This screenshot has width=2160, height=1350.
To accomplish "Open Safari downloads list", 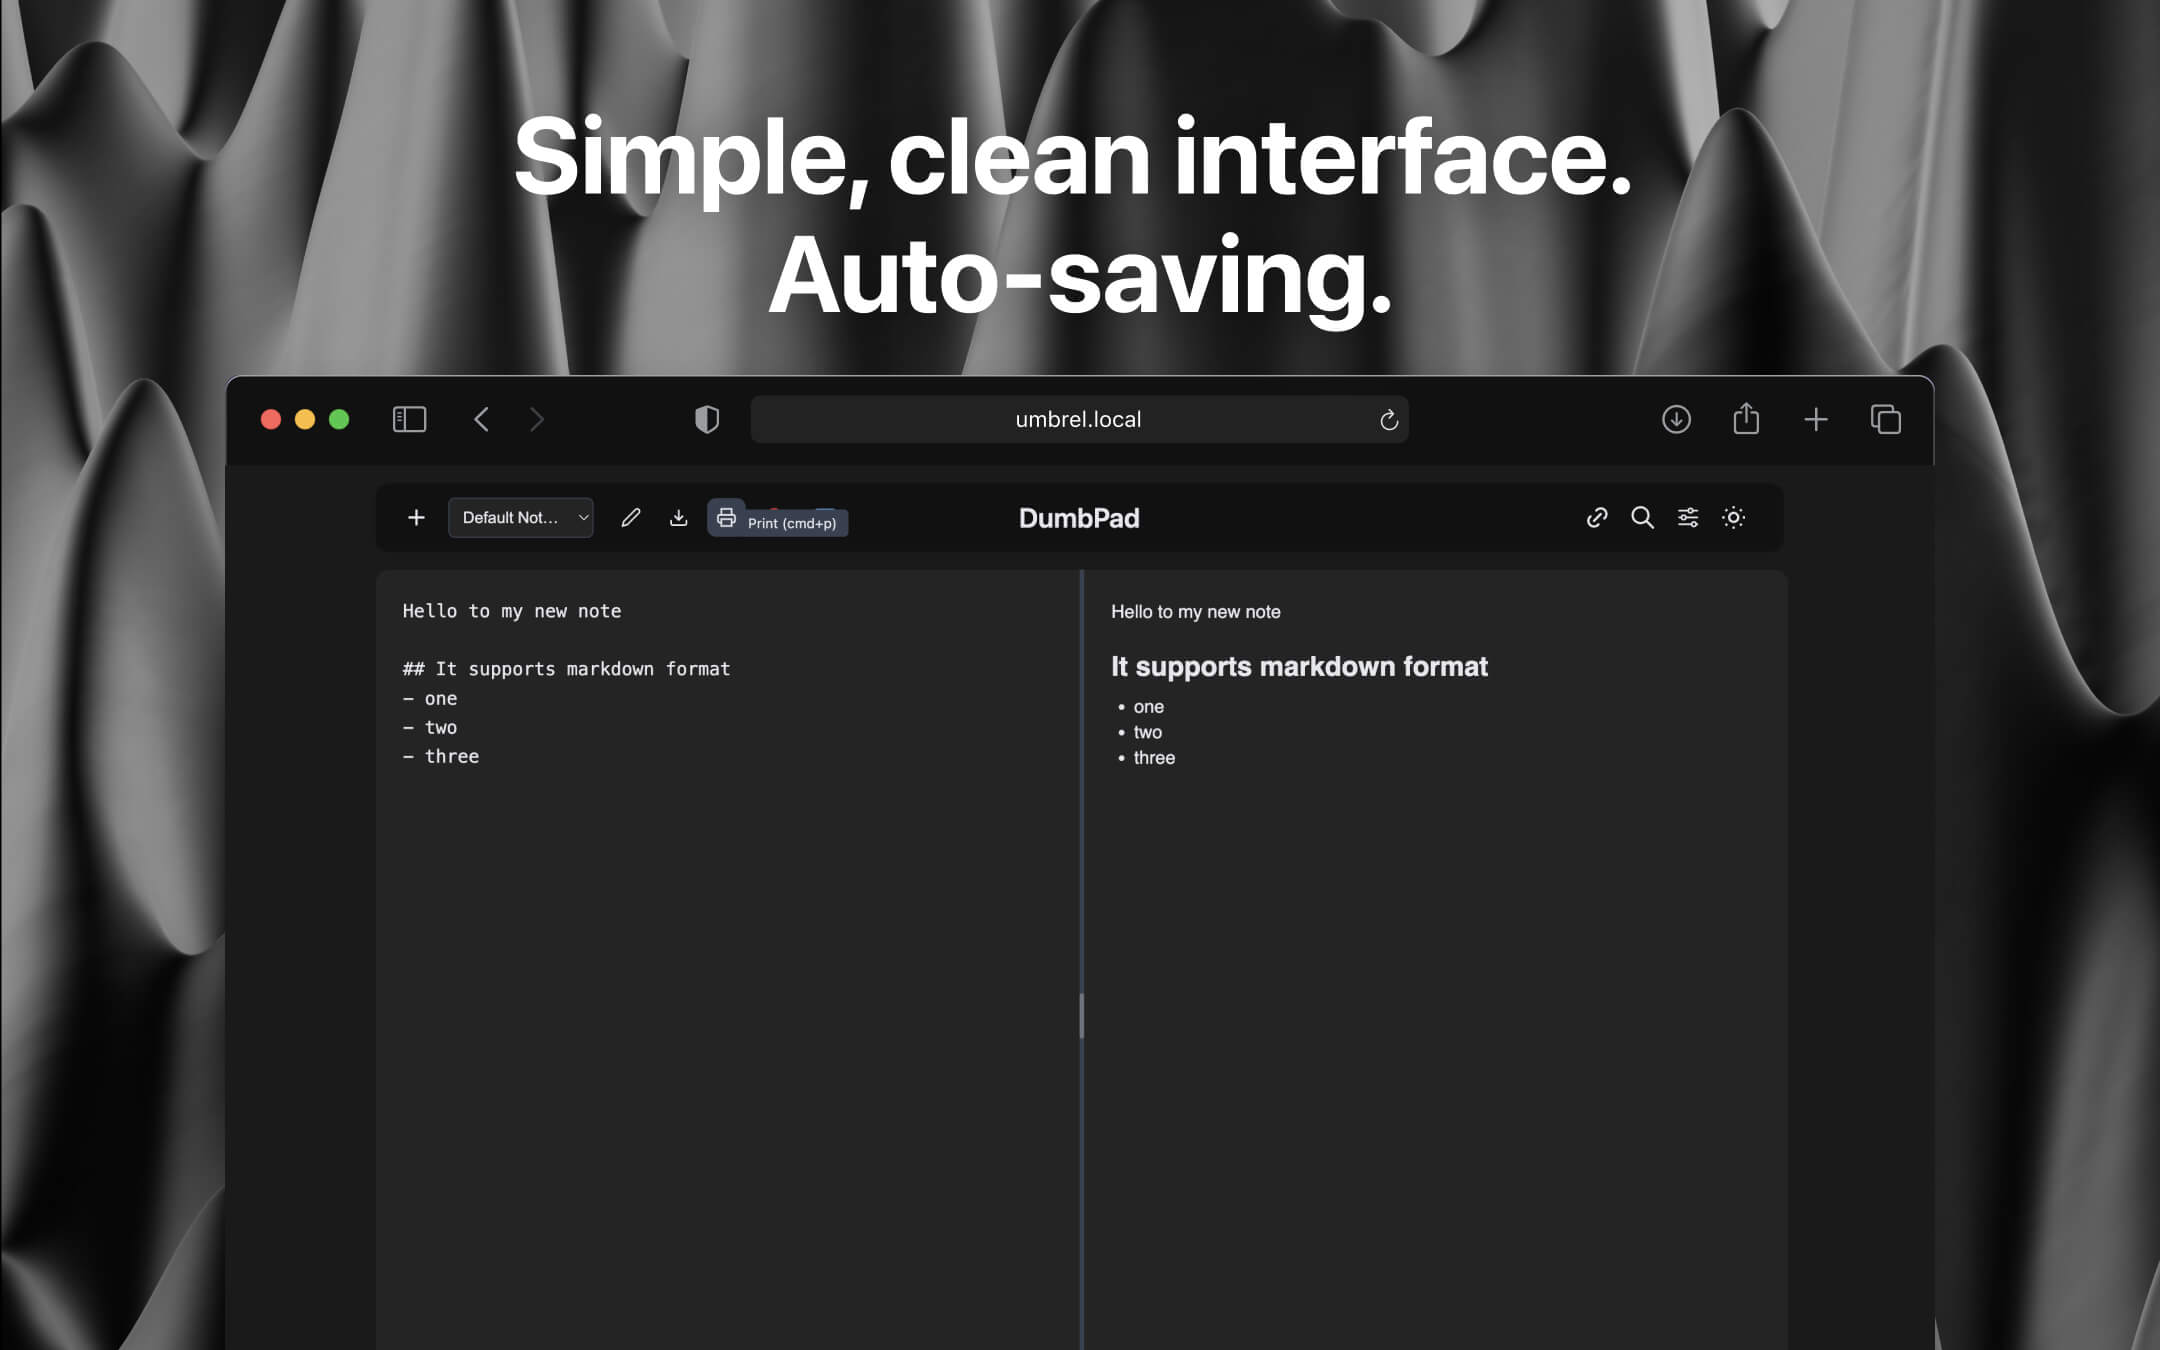I will [1676, 419].
